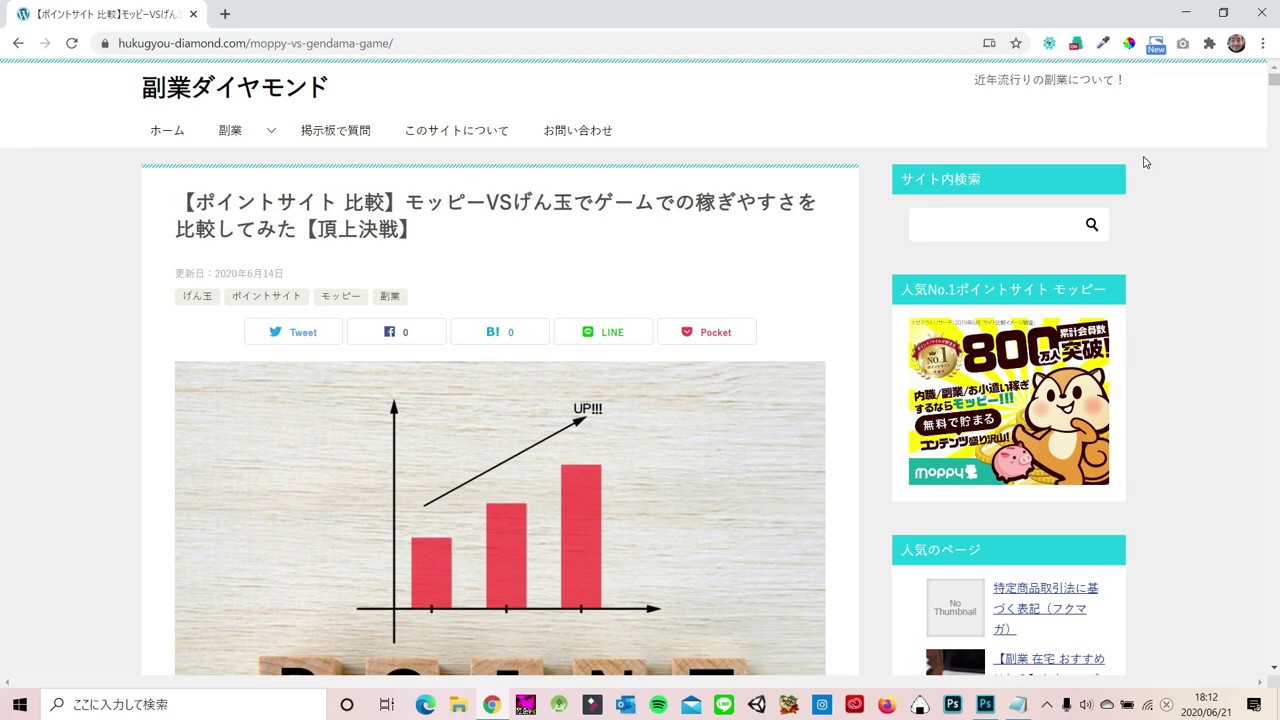
Task: Go back using the browser back arrow
Action: coord(18,43)
